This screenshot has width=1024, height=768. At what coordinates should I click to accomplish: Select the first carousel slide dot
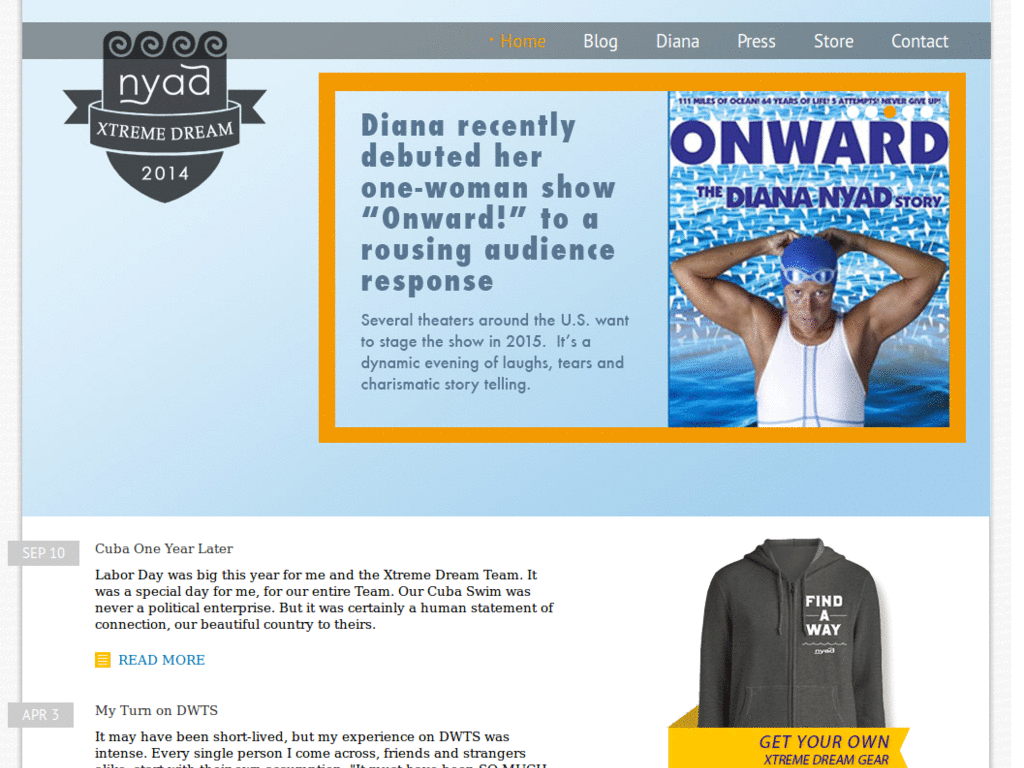853,112
